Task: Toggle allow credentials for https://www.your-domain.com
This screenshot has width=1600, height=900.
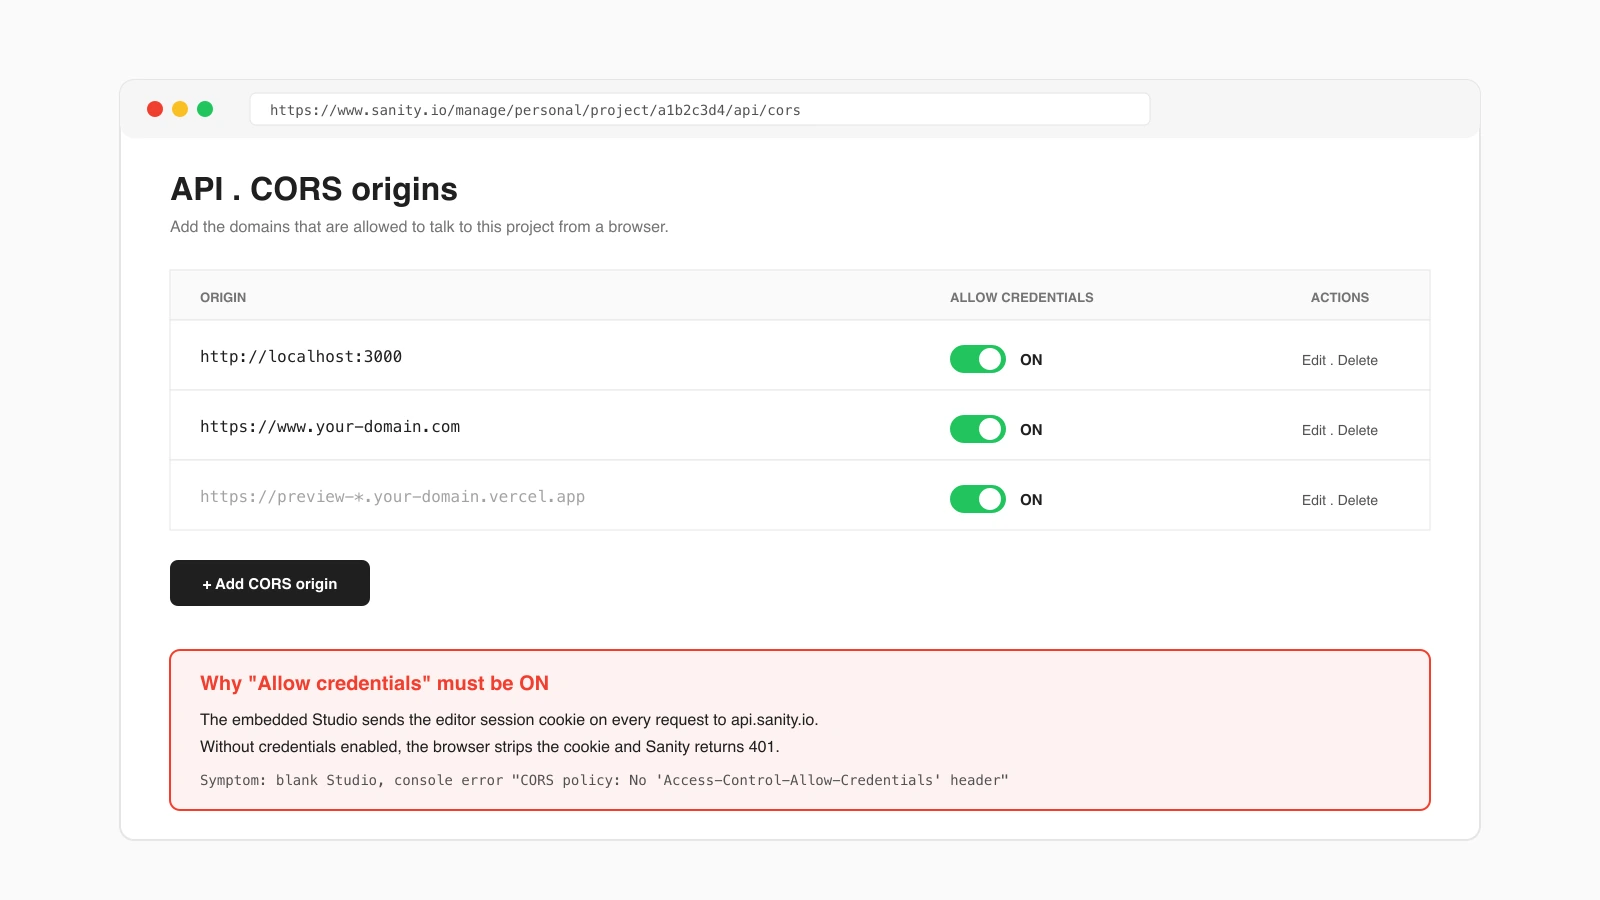Action: (x=977, y=429)
